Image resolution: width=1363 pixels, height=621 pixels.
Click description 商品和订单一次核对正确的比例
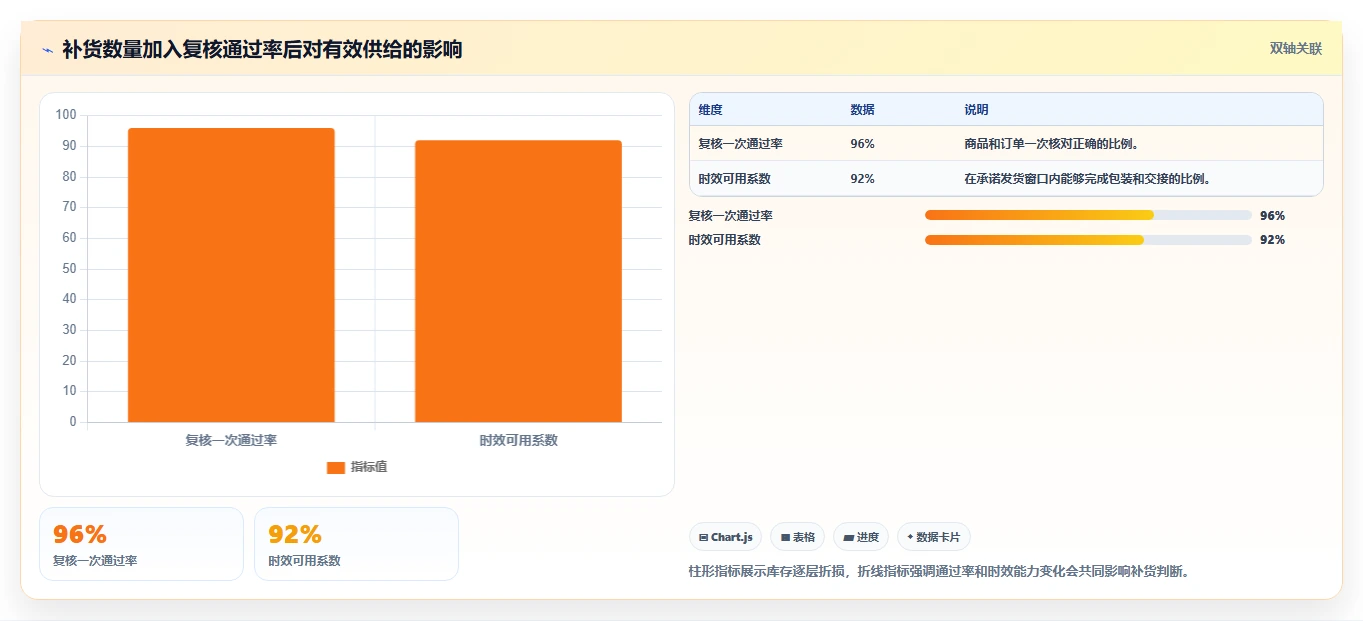[1052, 144]
